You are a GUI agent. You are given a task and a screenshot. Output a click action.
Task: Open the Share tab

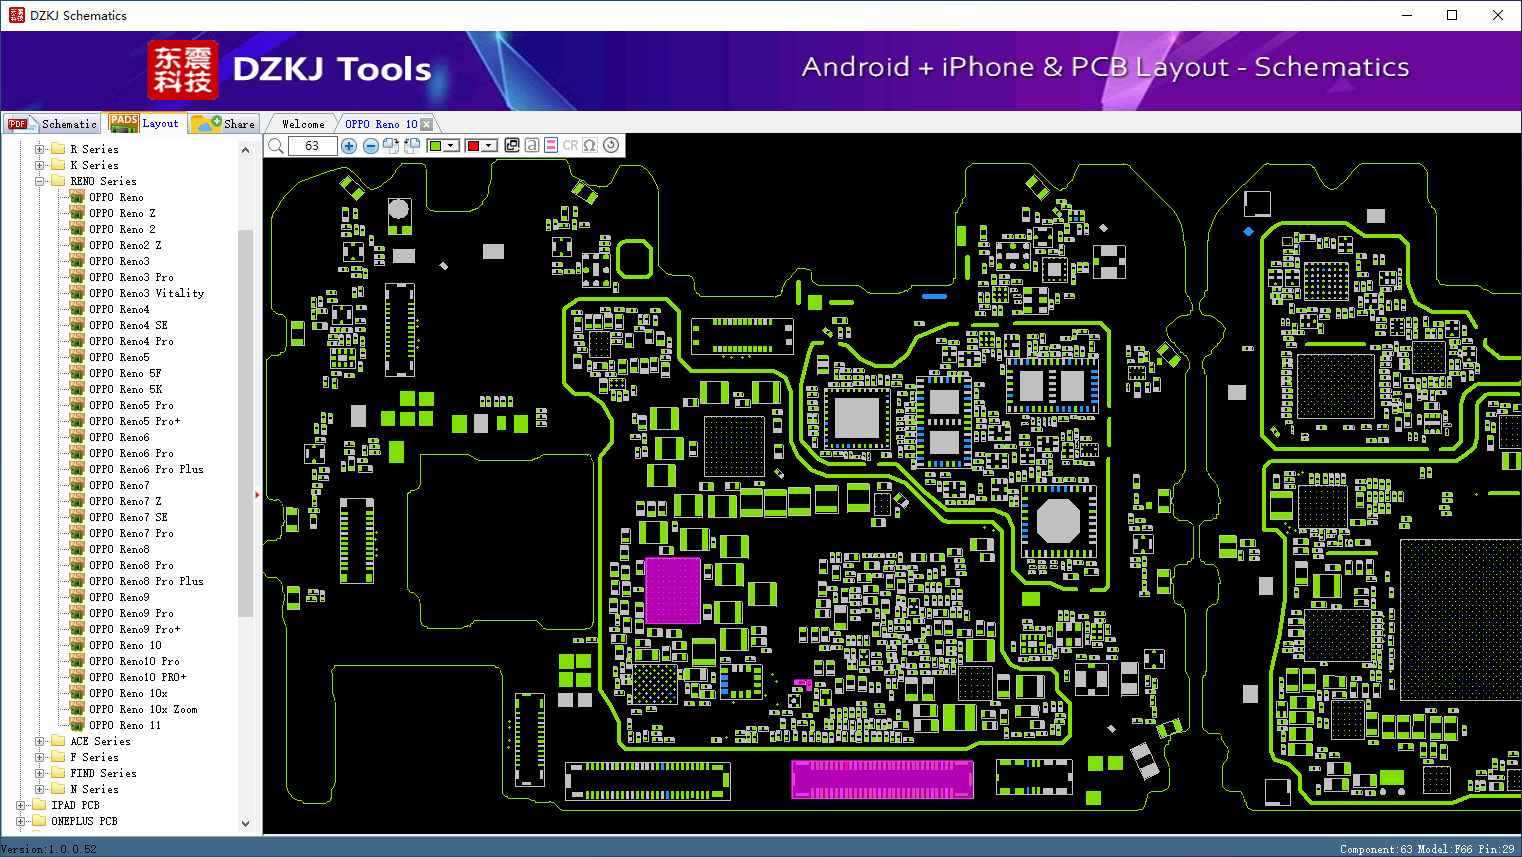click(224, 124)
